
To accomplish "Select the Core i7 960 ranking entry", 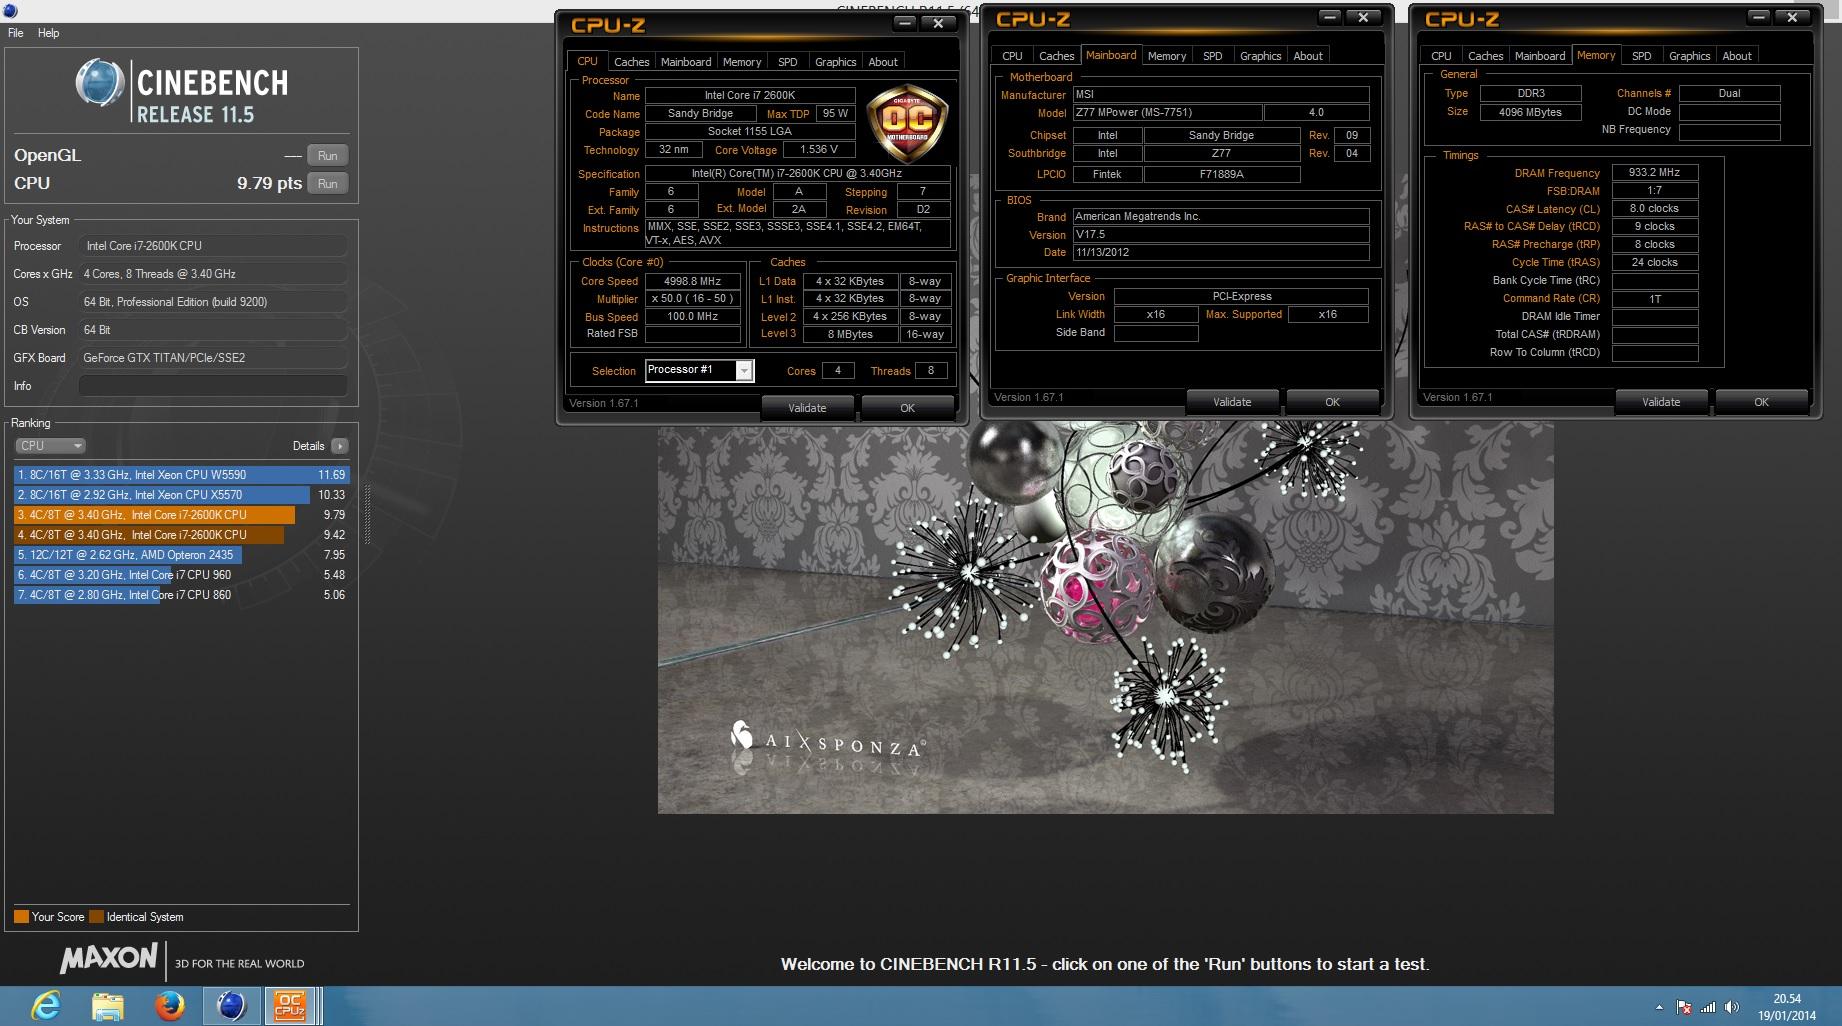I will [x=181, y=575].
